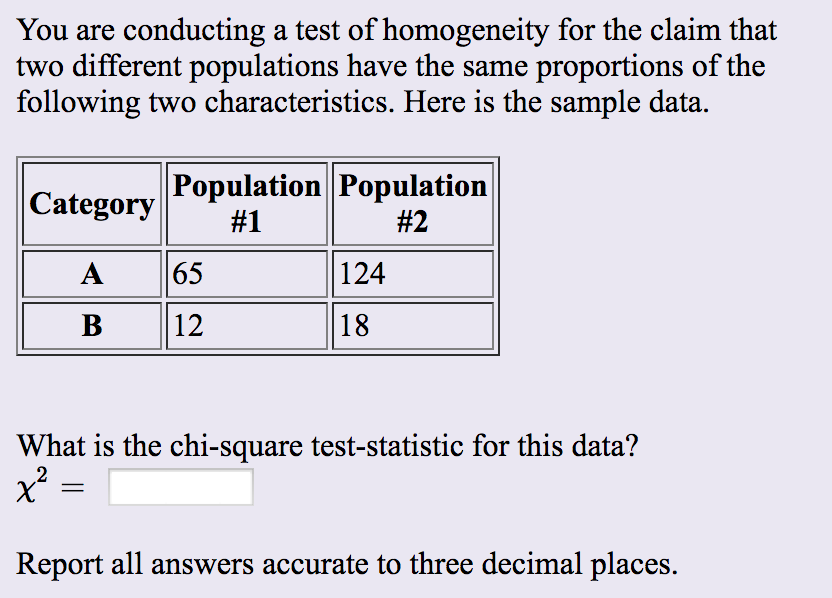Click the Population #1 header cell
832x598 pixels.
point(246,203)
